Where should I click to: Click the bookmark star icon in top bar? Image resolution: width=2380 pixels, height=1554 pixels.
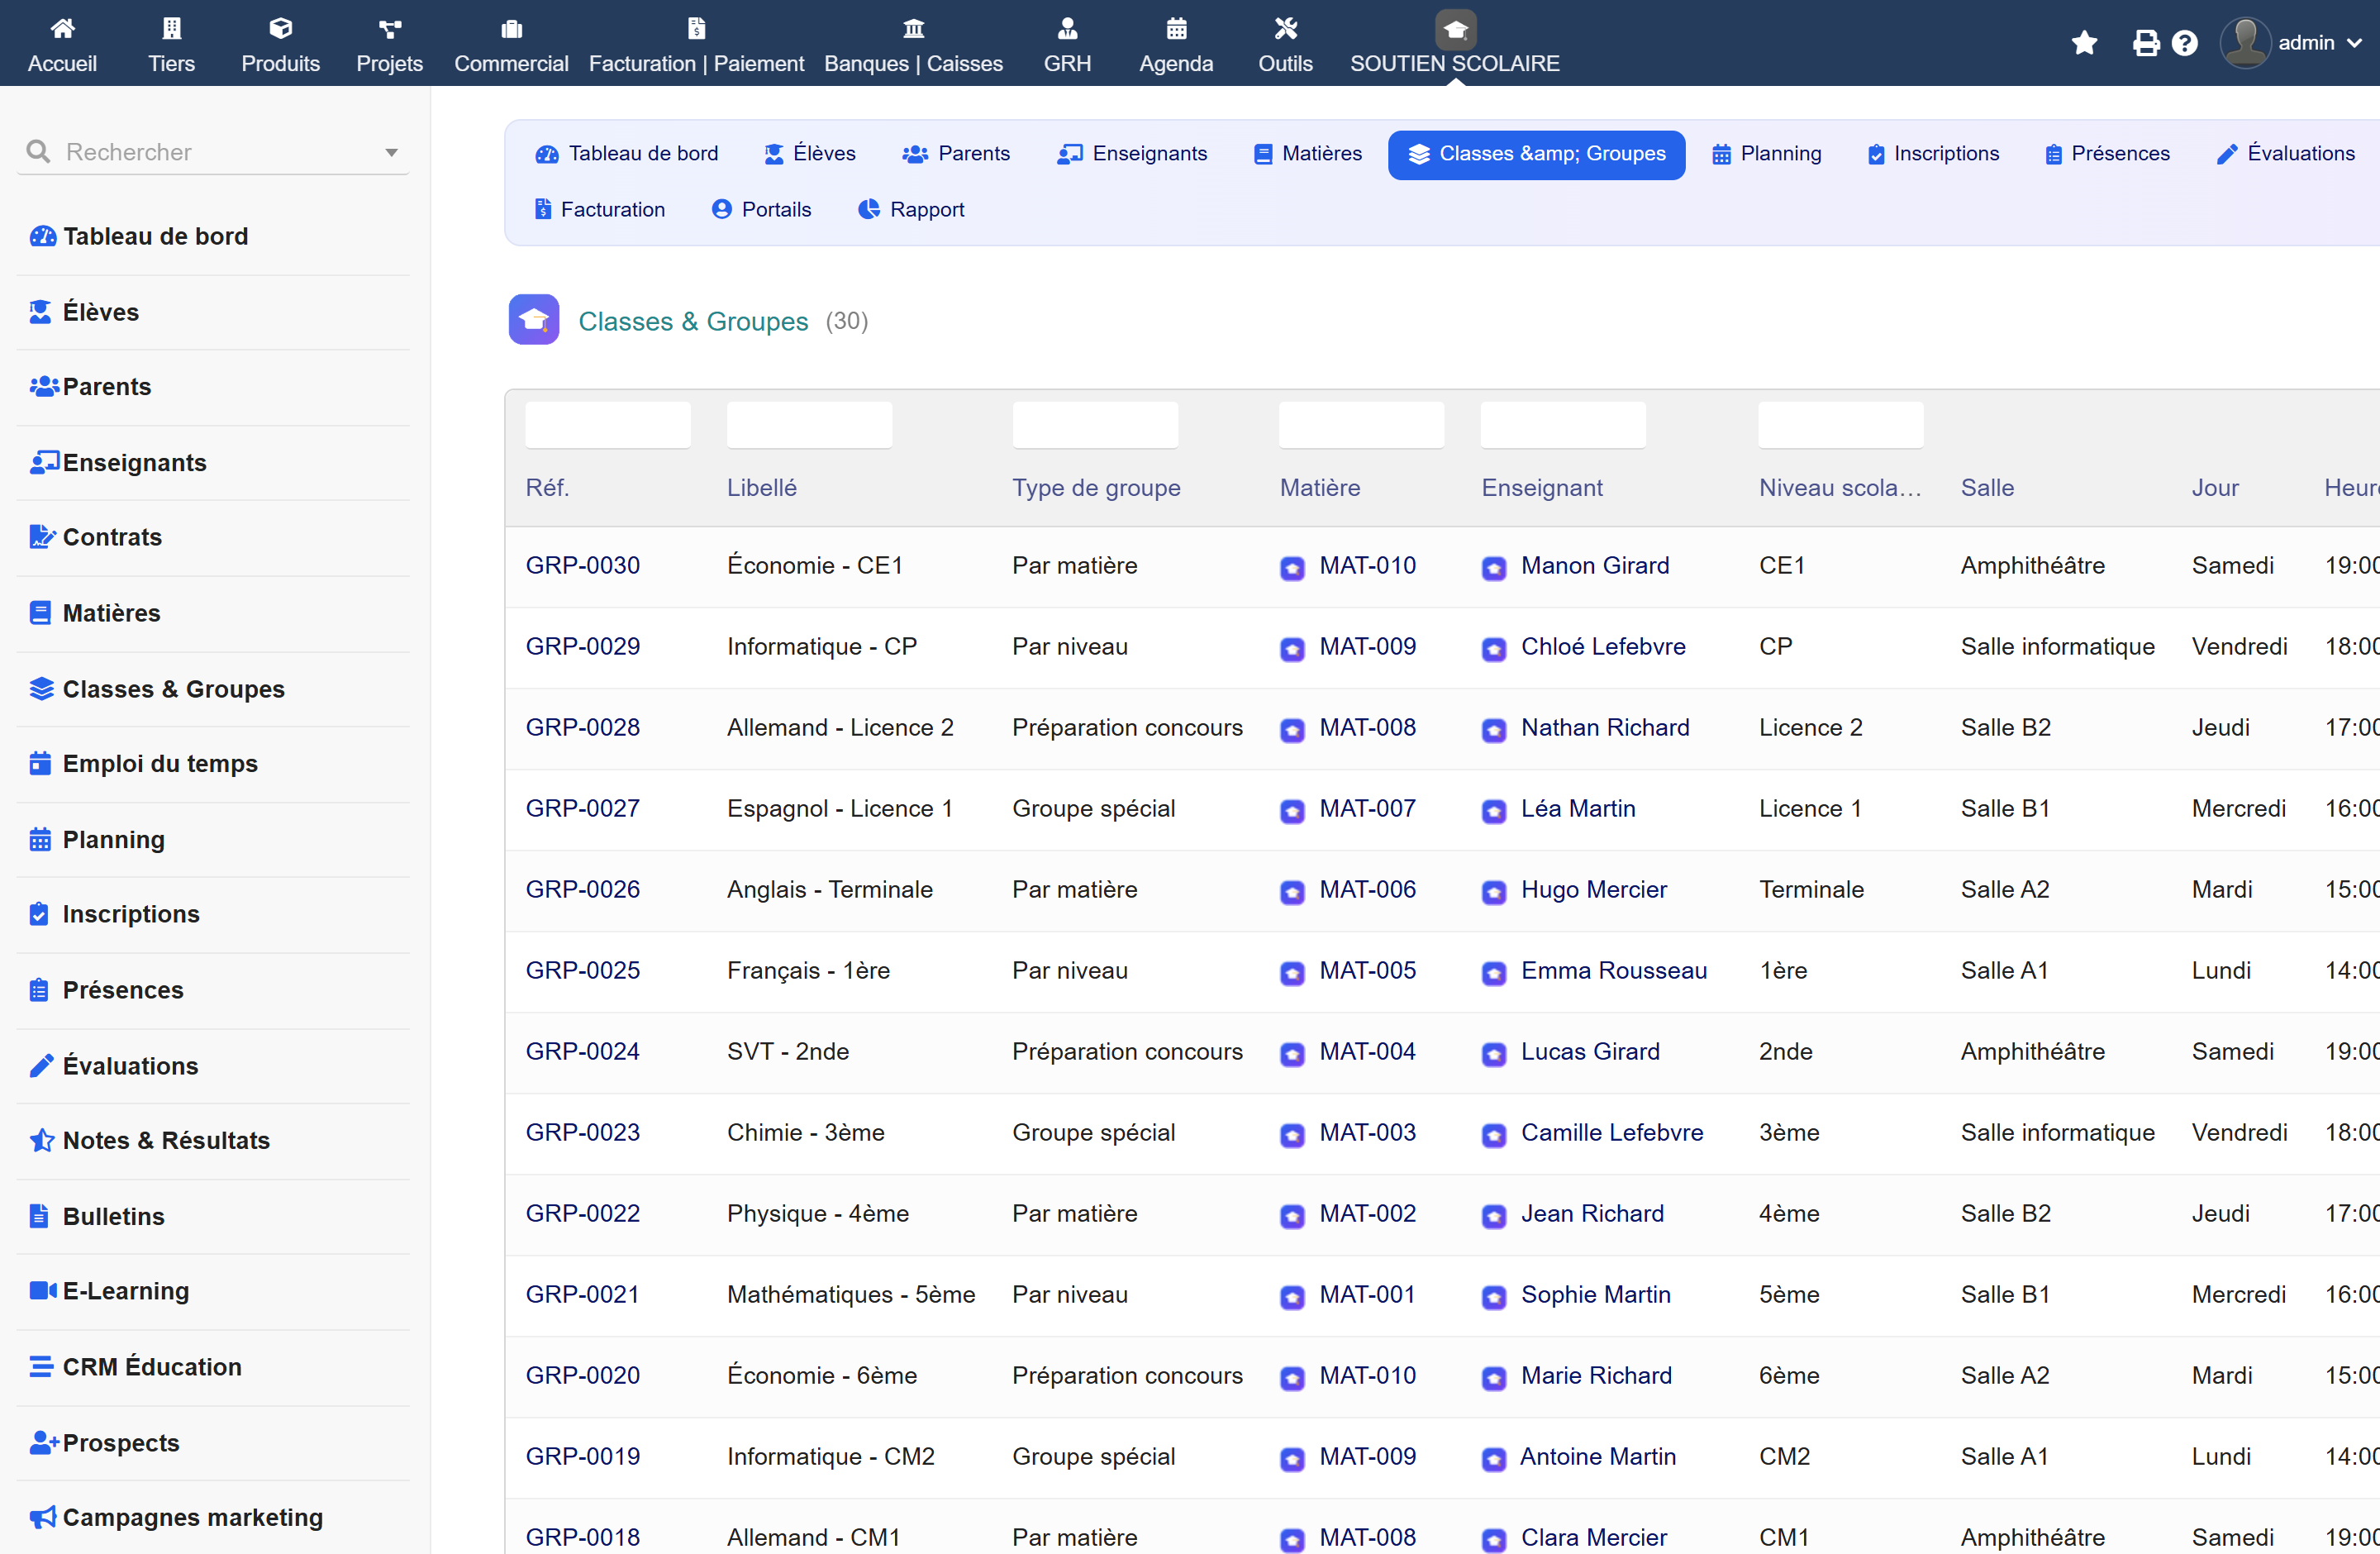click(2084, 43)
